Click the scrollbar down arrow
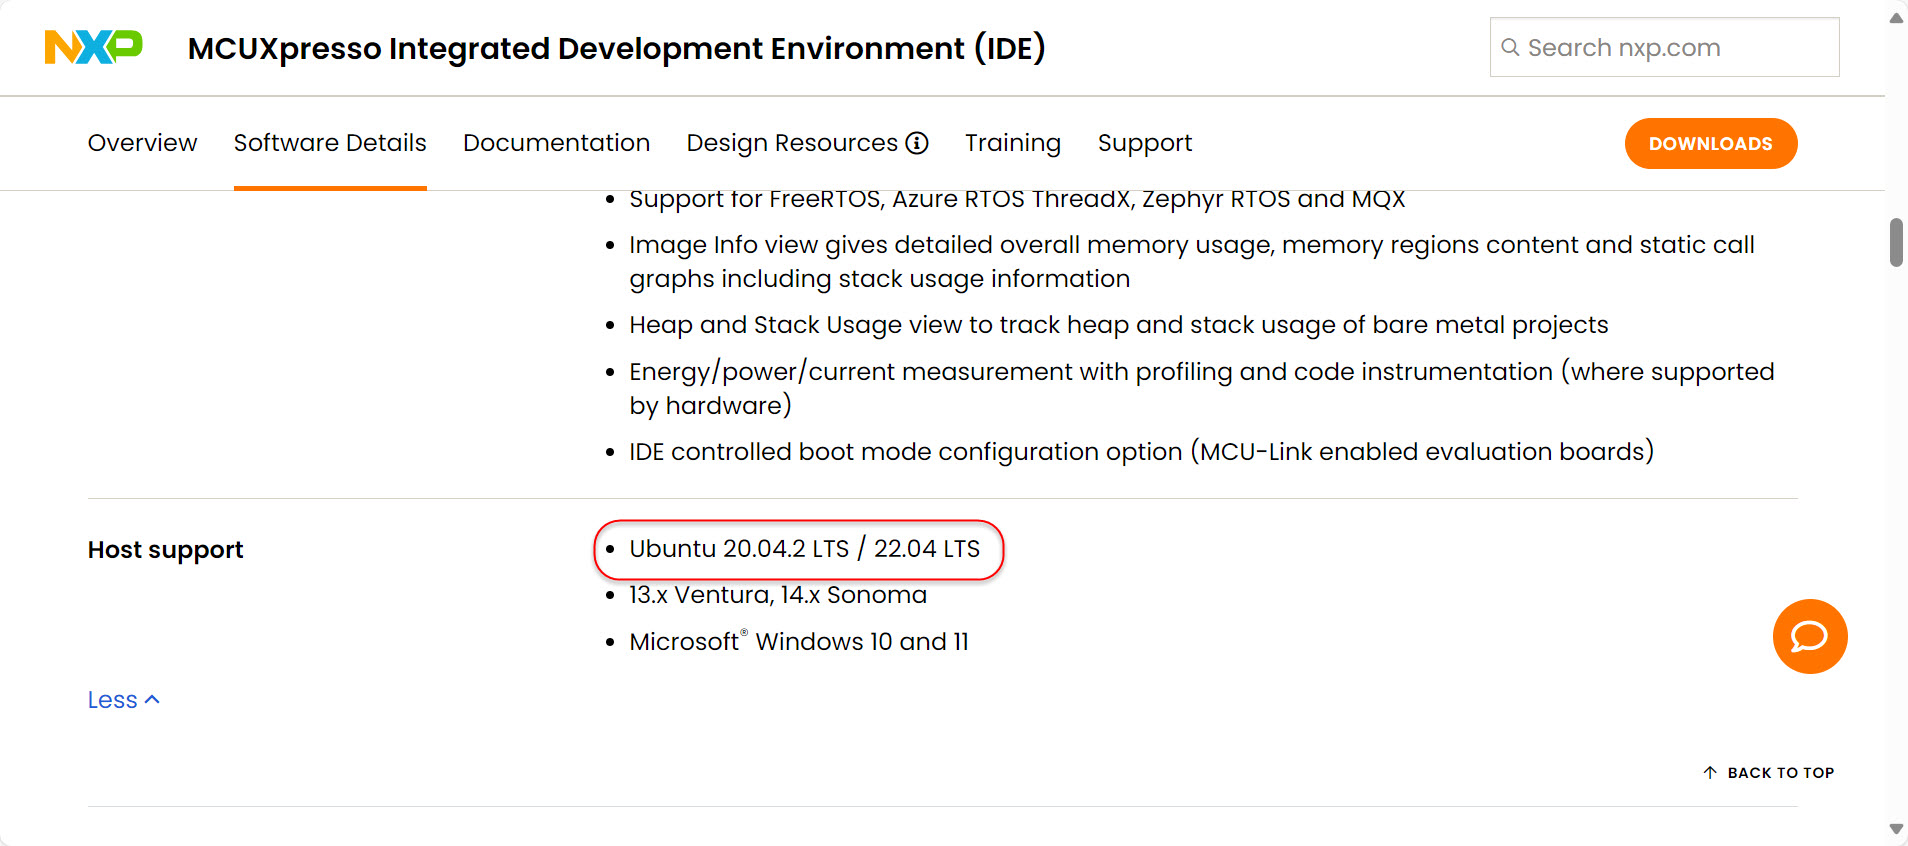 click(x=1896, y=828)
